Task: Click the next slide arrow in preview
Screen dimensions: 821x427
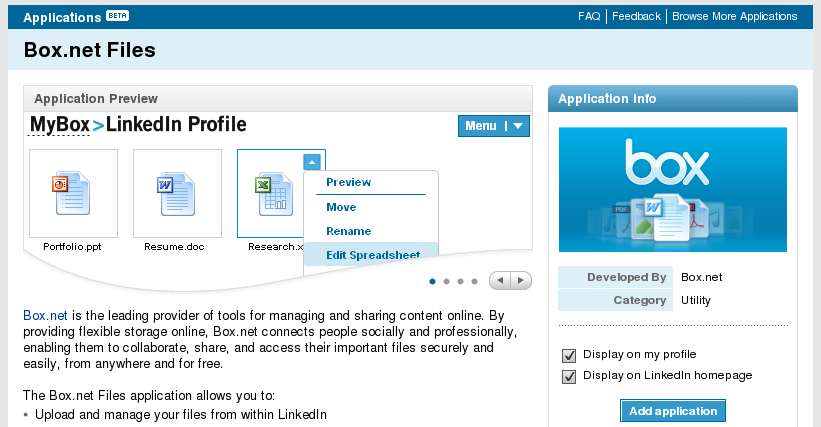Action: 520,281
